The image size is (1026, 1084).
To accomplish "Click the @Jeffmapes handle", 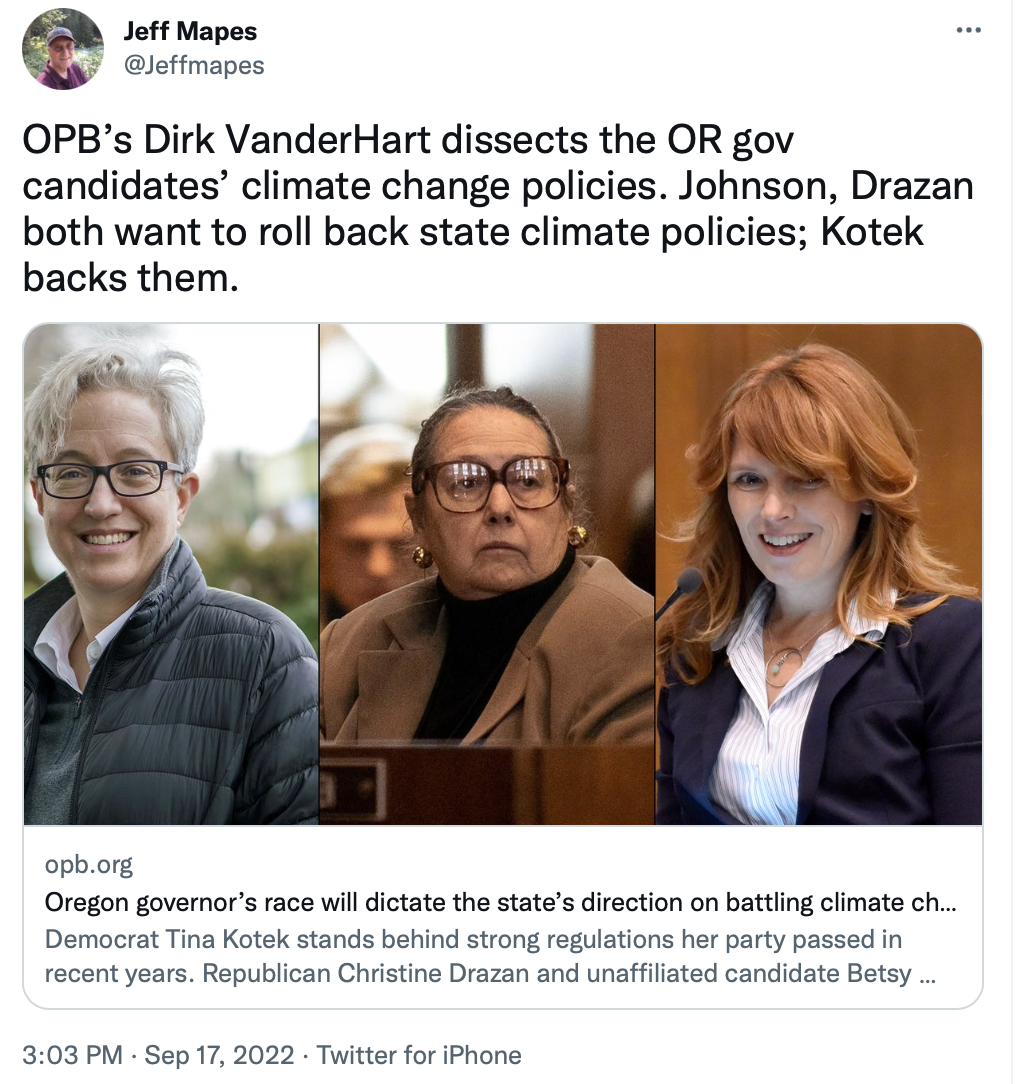I will point(194,66).
